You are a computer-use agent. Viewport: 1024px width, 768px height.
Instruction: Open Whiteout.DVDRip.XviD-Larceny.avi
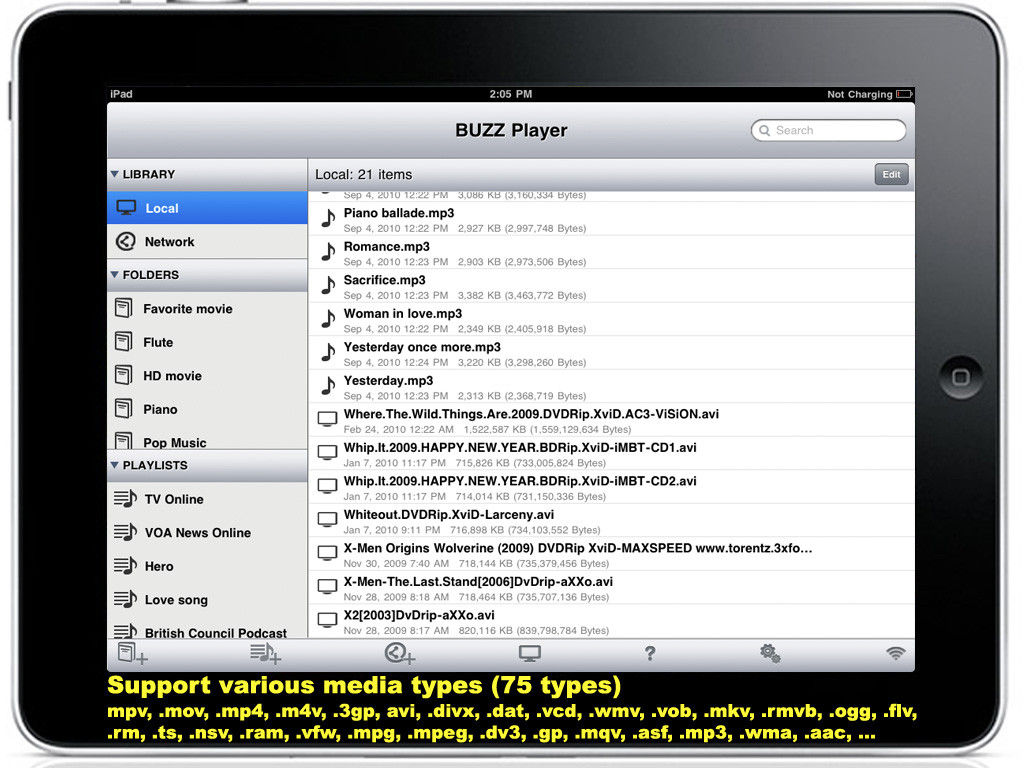click(x=611, y=520)
